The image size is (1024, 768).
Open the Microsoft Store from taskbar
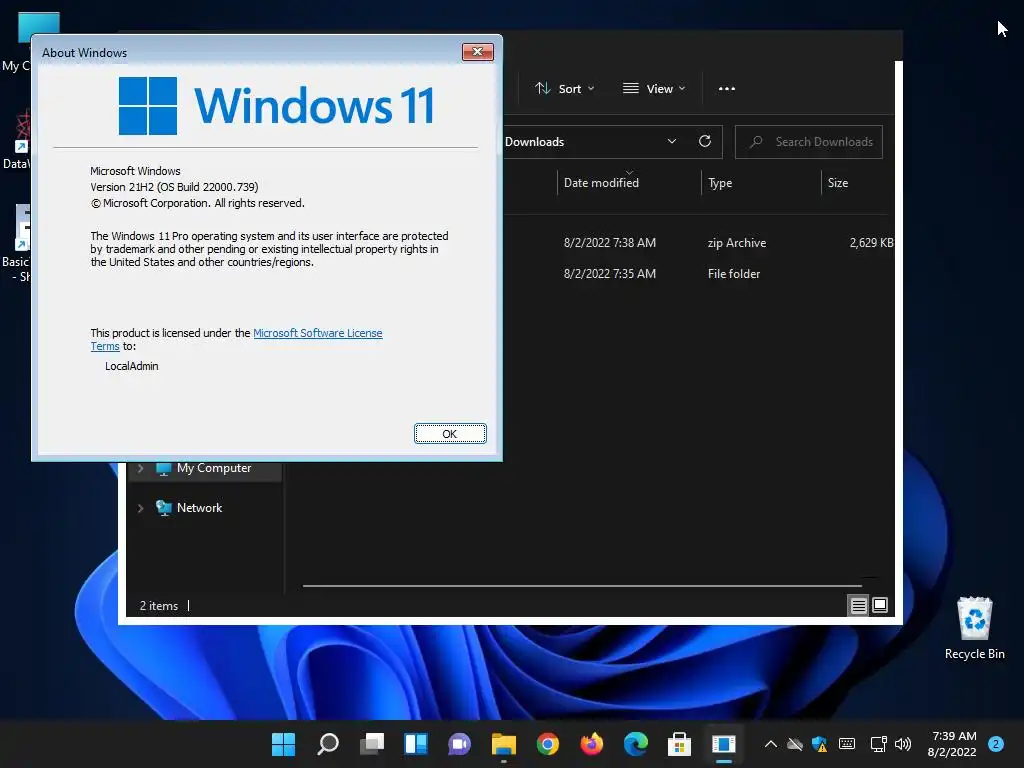click(x=679, y=744)
